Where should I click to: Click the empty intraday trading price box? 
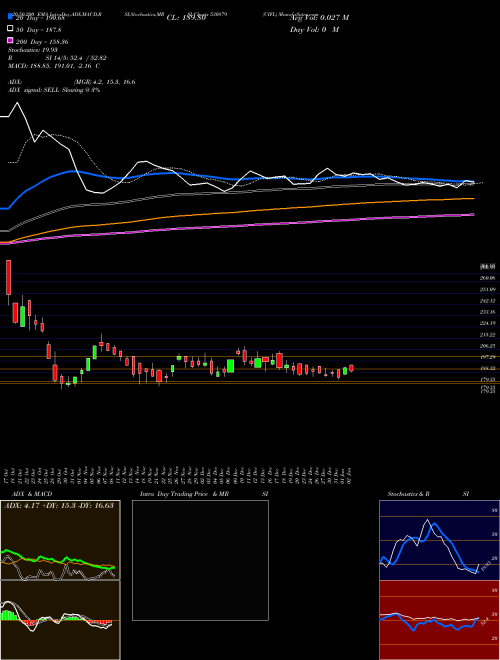[200, 560]
